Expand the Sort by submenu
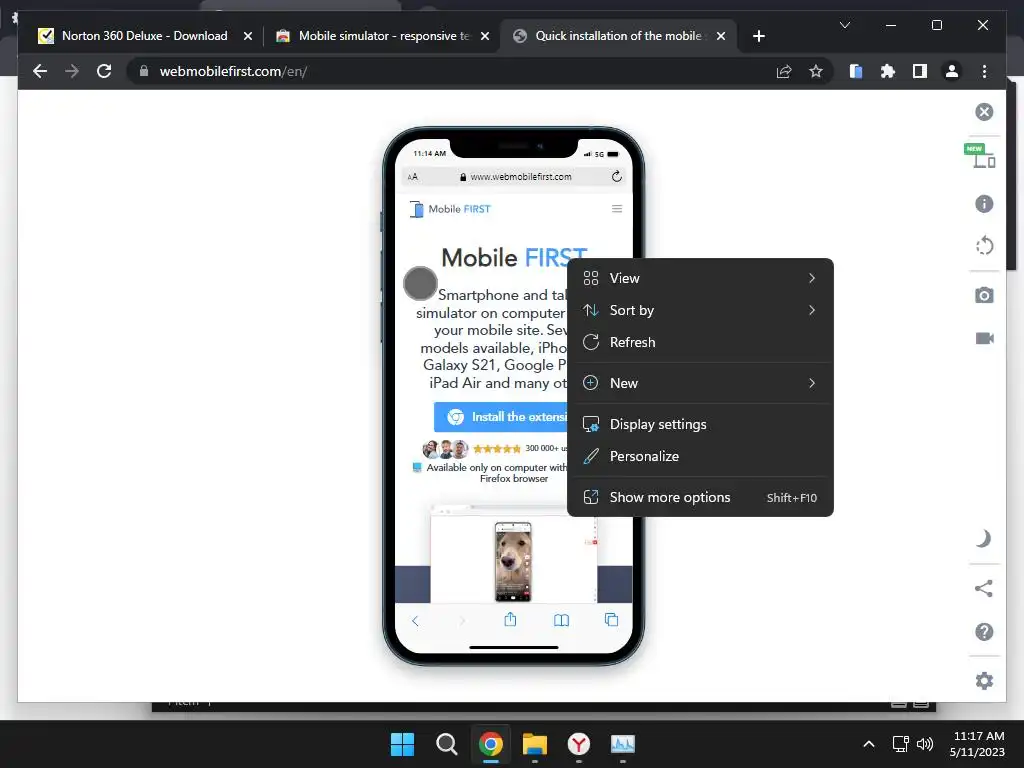Viewport: 1024px width, 768px height. 700,310
